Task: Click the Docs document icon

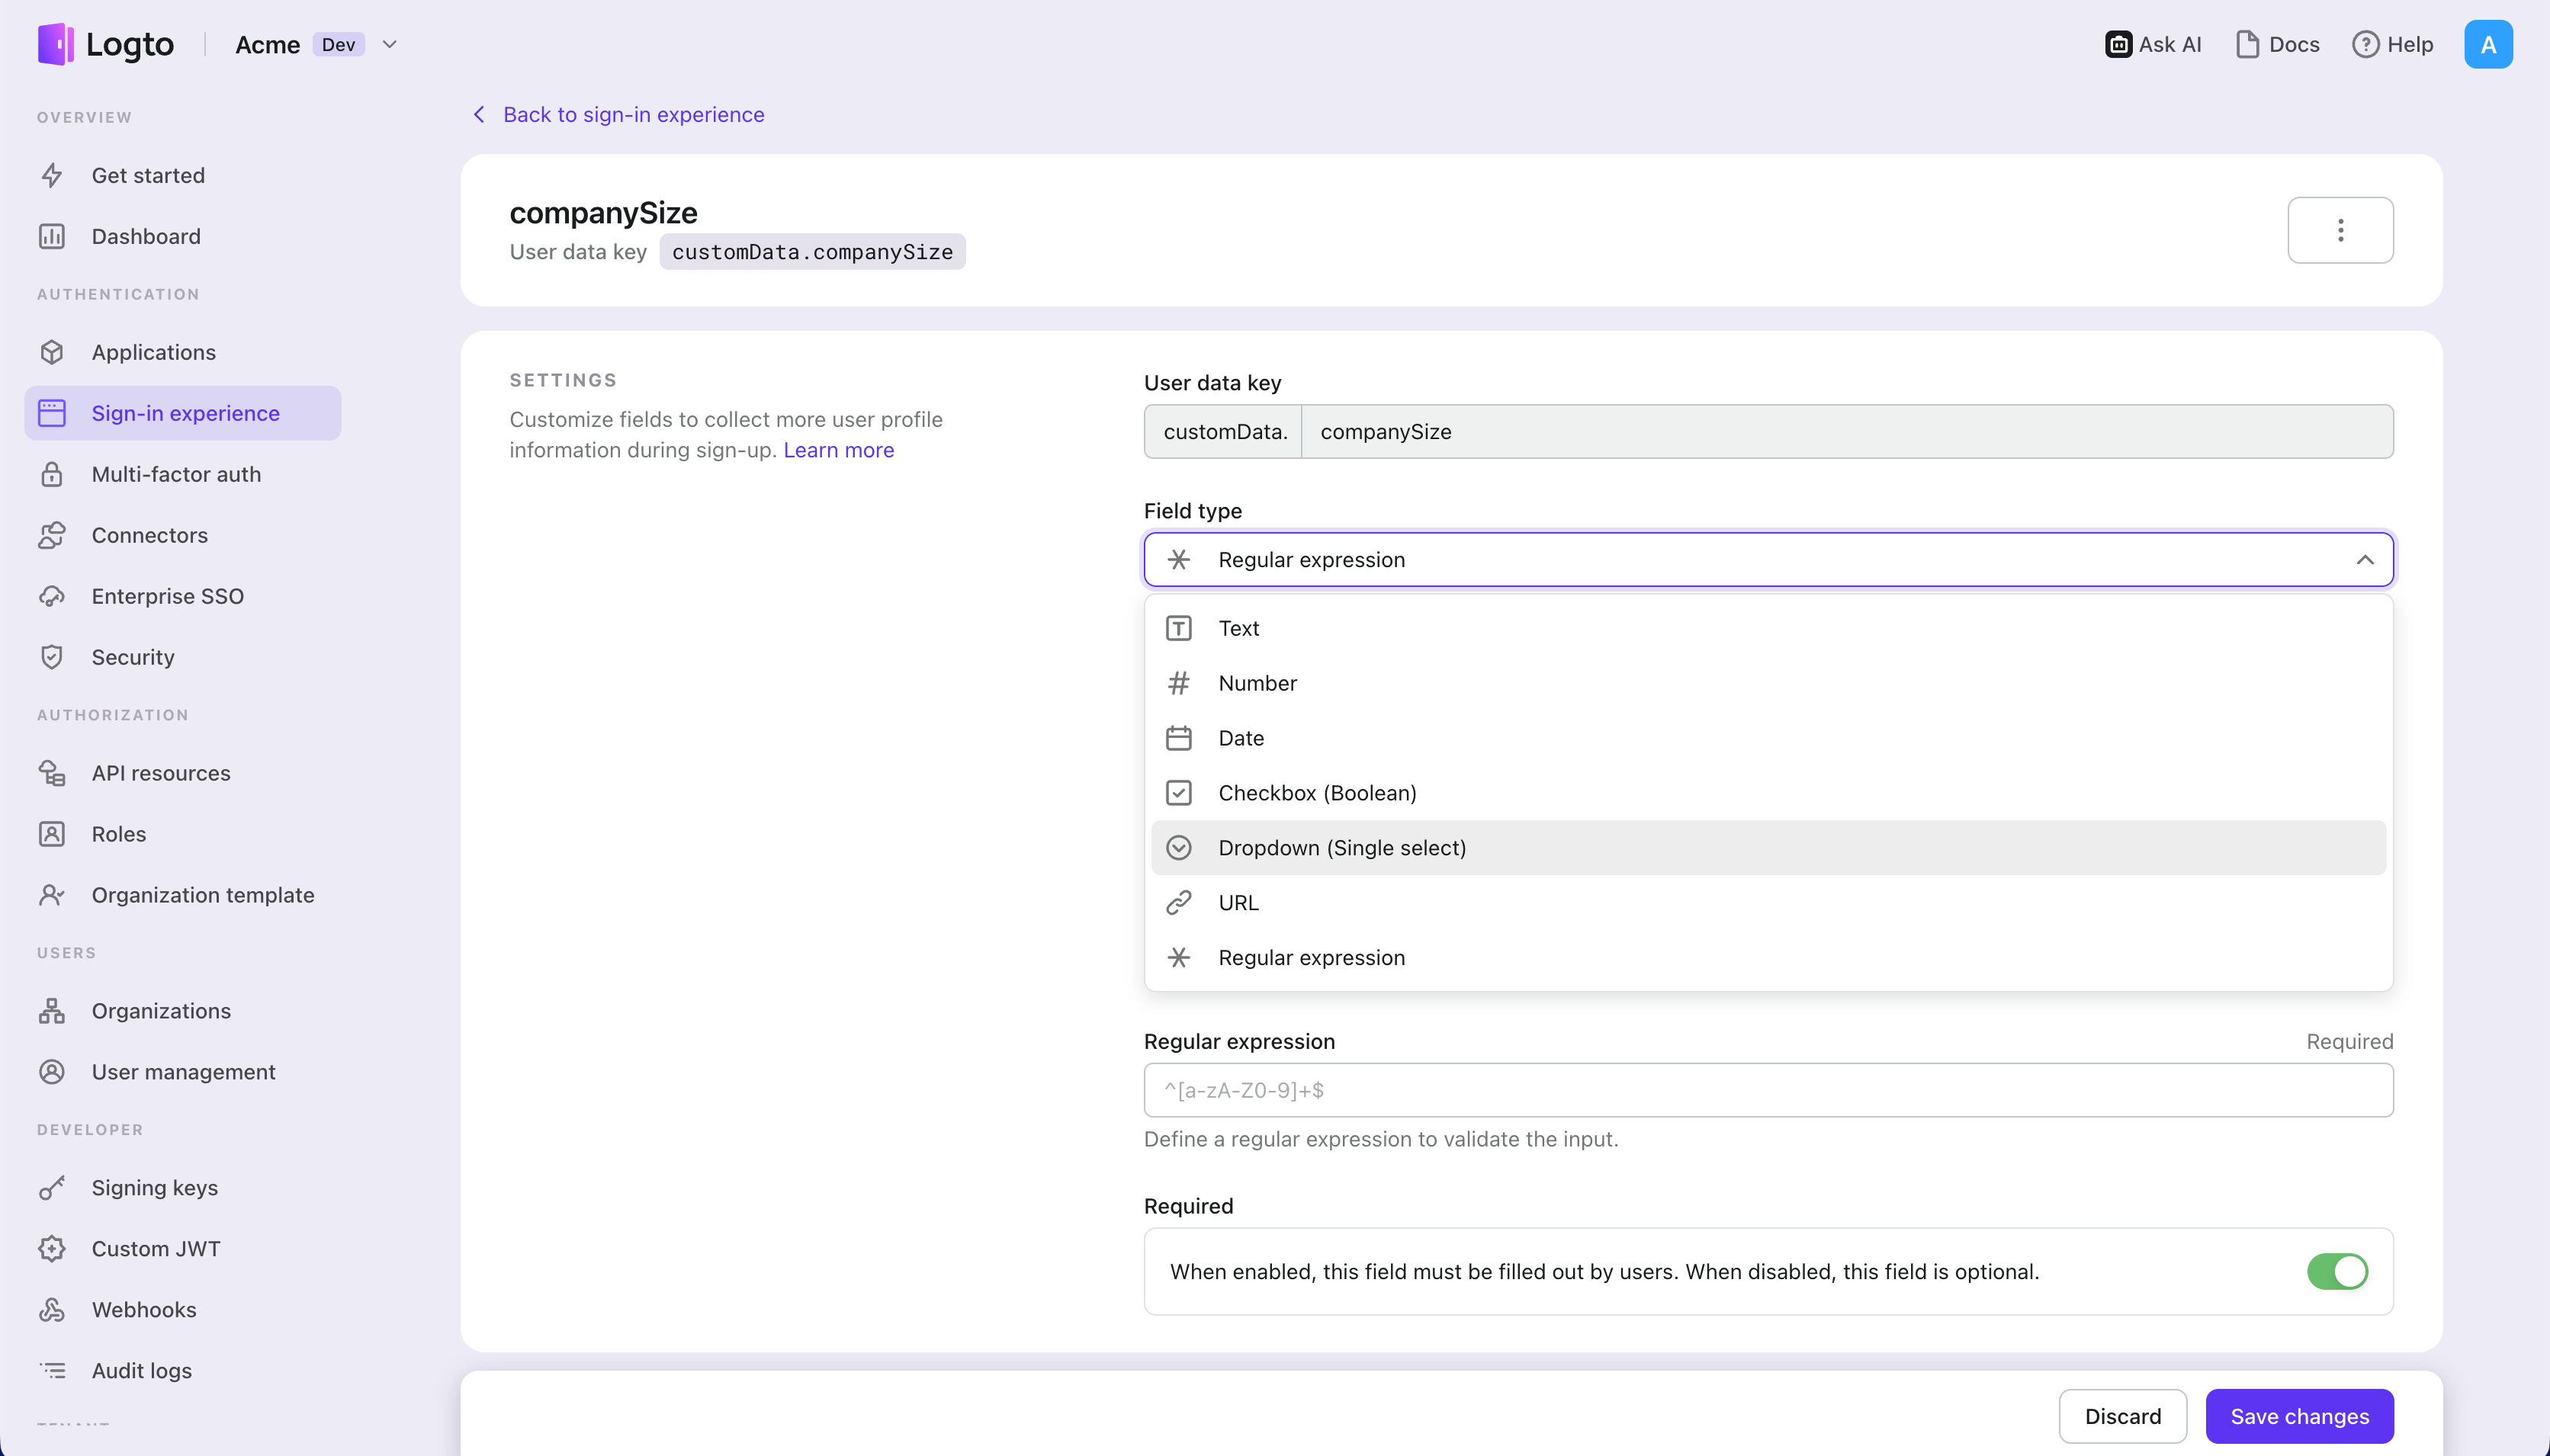Action: point(2247,44)
